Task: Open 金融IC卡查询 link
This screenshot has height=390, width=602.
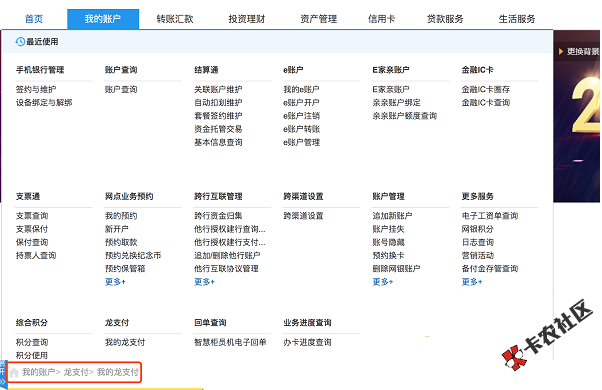Action: tap(486, 102)
